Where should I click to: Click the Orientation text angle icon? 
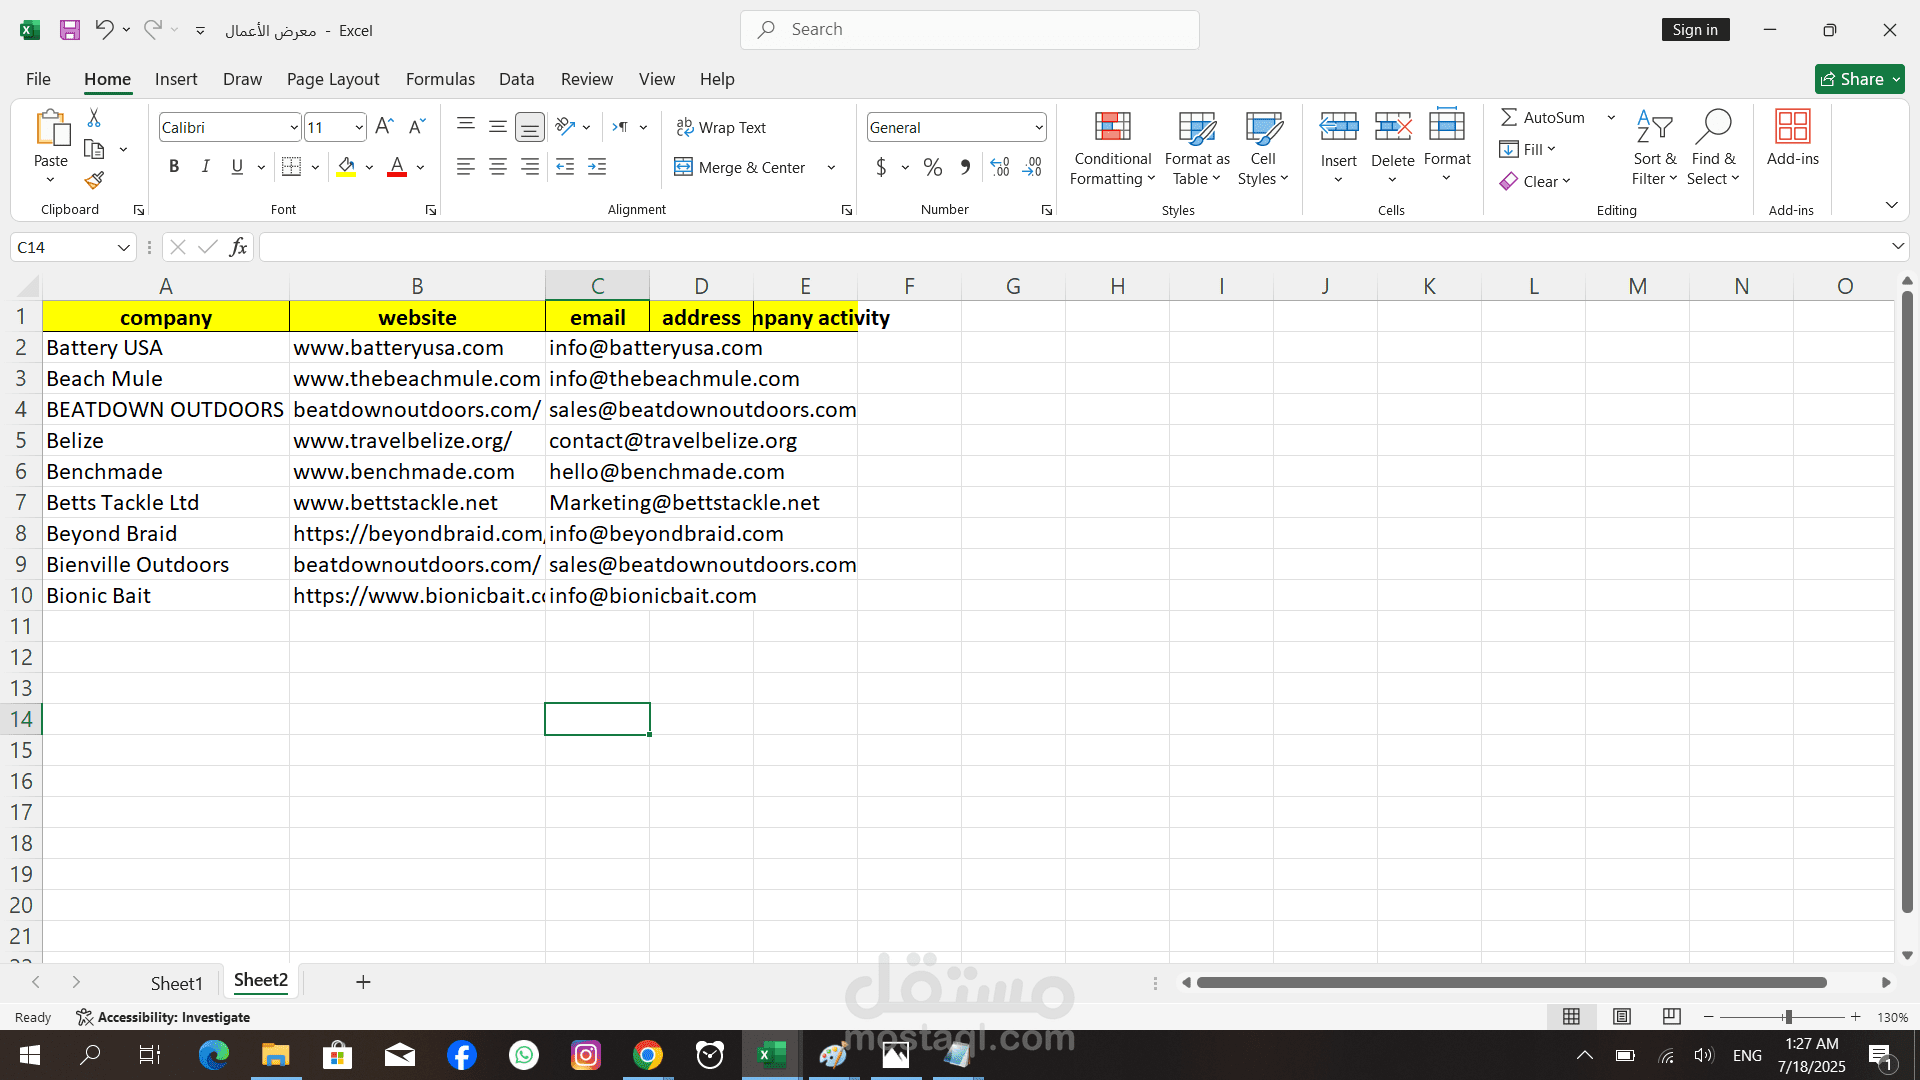566,127
